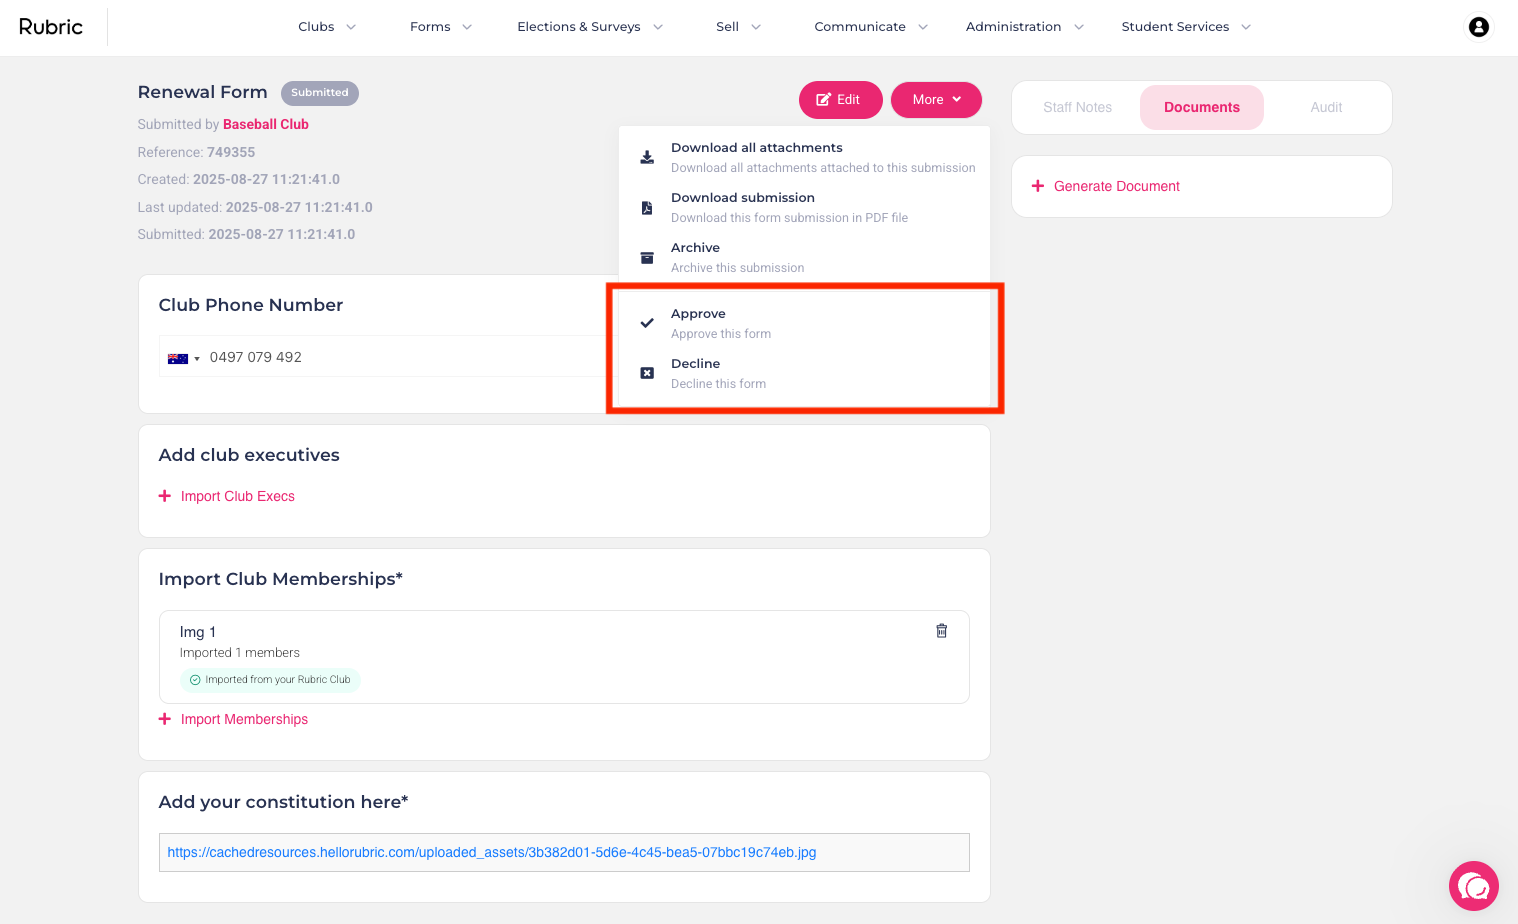Screen dimensions: 1518x924
Task: Expand the Elections & Surveys menu
Action: [590, 27]
